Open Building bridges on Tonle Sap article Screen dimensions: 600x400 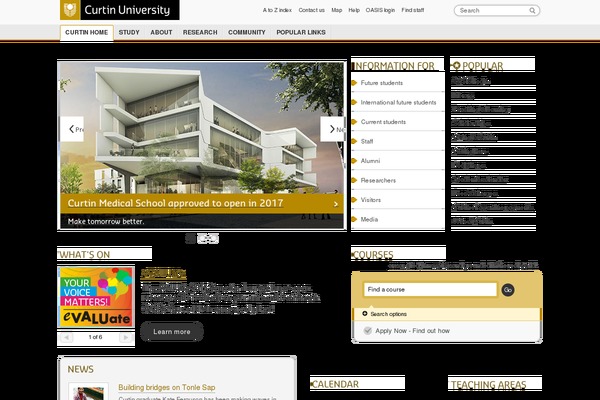click(x=167, y=387)
